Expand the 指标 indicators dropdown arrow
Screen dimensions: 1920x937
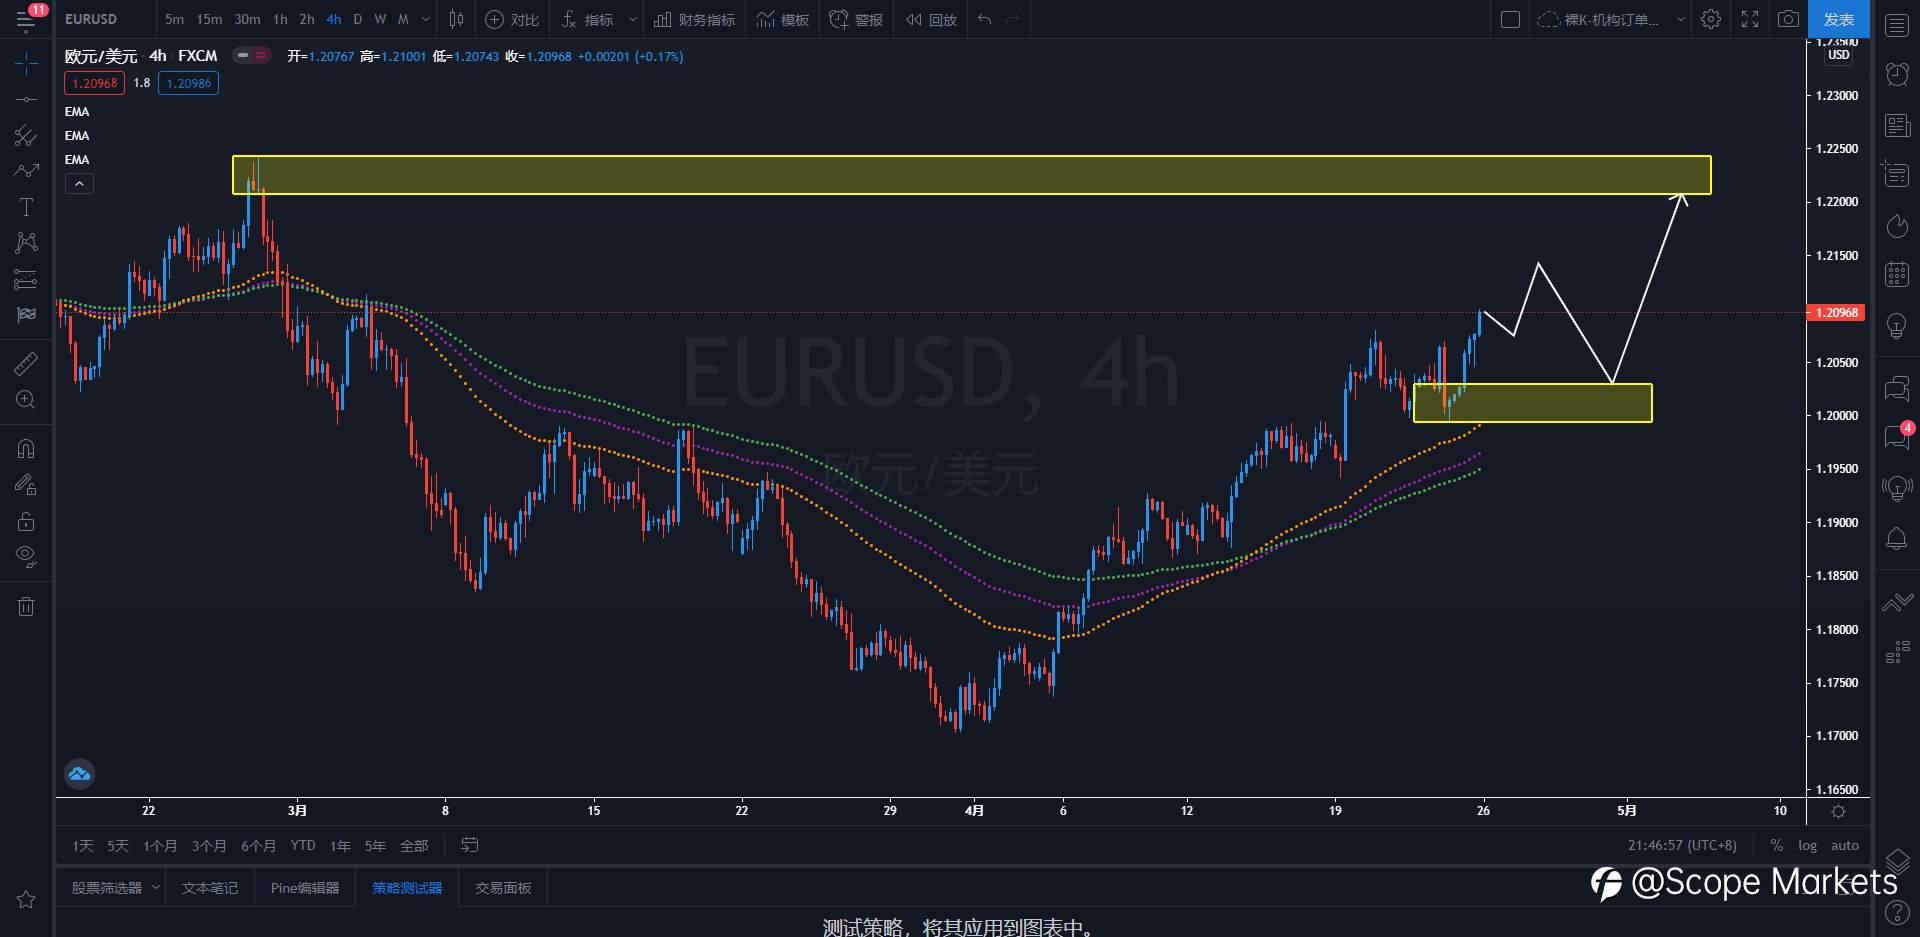coord(633,19)
